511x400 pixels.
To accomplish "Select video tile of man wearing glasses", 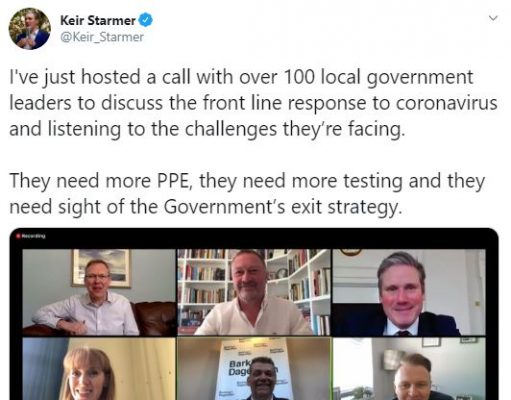I will click(x=99, y=292).
